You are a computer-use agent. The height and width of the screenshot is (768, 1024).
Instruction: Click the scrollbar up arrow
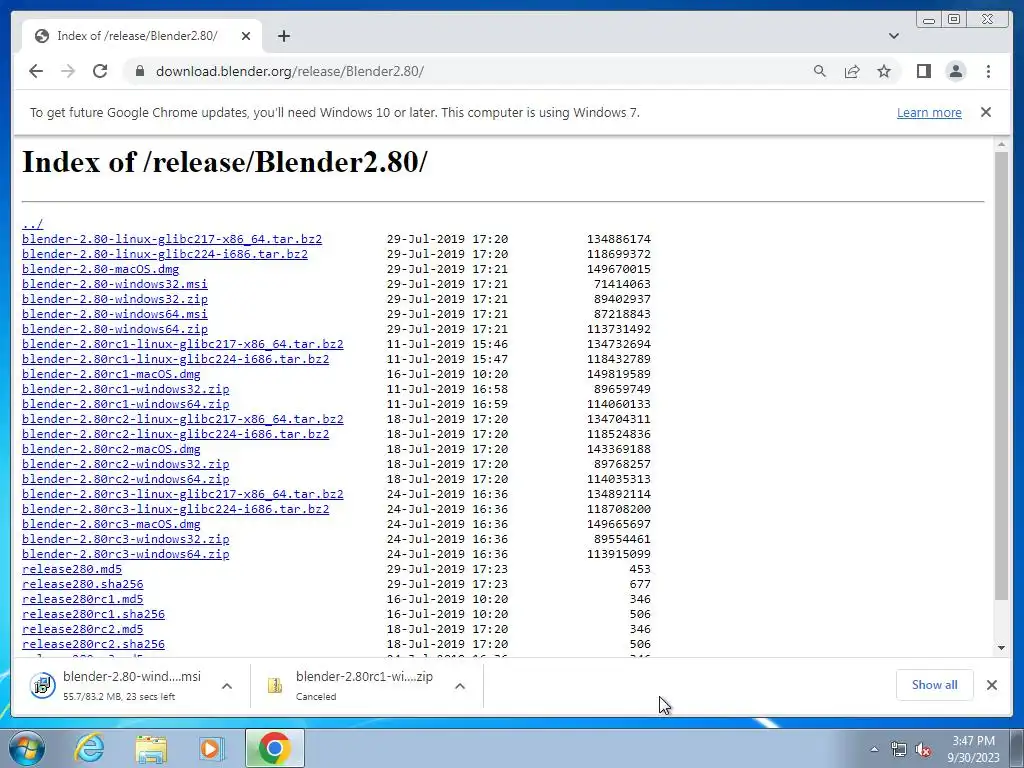[x=1001, y=144]
